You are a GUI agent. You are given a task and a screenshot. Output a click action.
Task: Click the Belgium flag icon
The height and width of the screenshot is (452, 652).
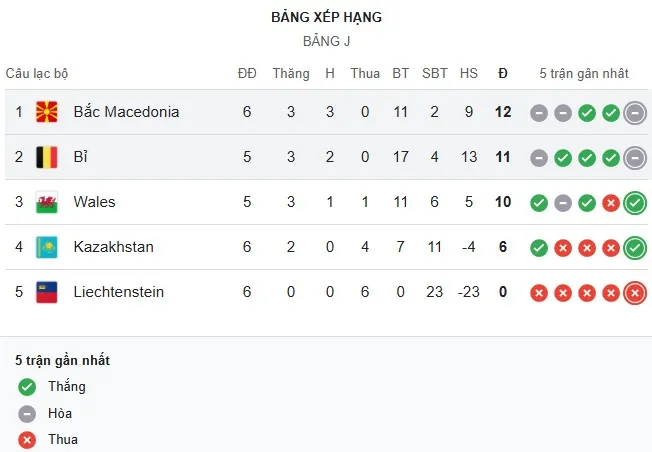click(47, 157)
